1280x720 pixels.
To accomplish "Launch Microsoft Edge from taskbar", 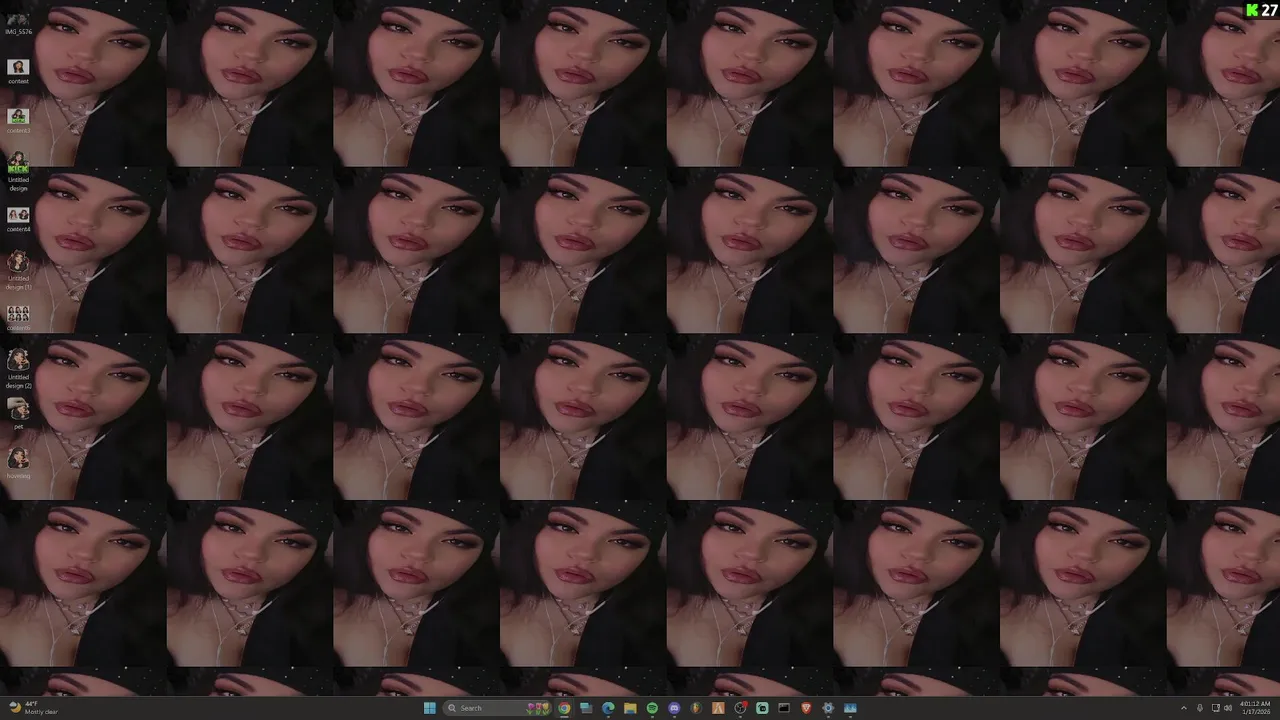I will click(x=608, y=708).
